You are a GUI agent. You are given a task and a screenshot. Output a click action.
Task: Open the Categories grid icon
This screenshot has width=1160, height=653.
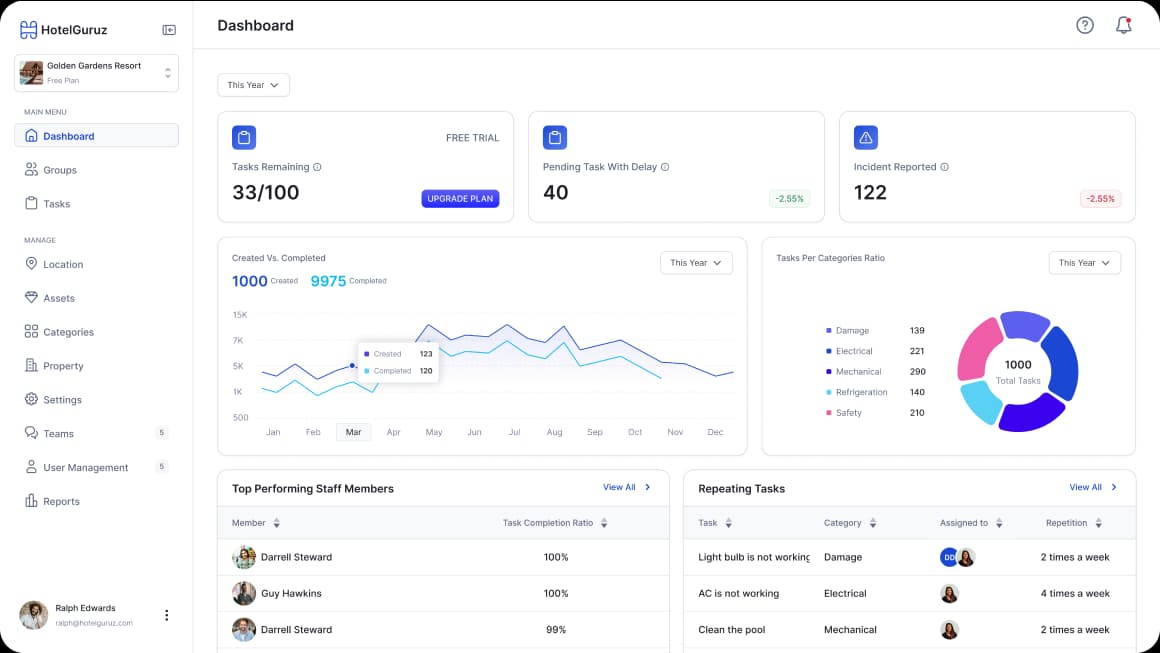(33, 331)
